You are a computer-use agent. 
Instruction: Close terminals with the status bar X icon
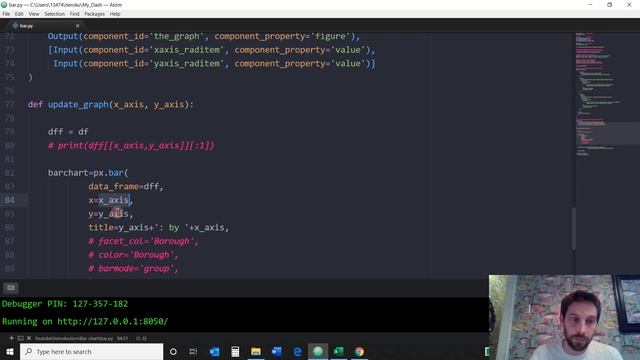click(29, 338)
